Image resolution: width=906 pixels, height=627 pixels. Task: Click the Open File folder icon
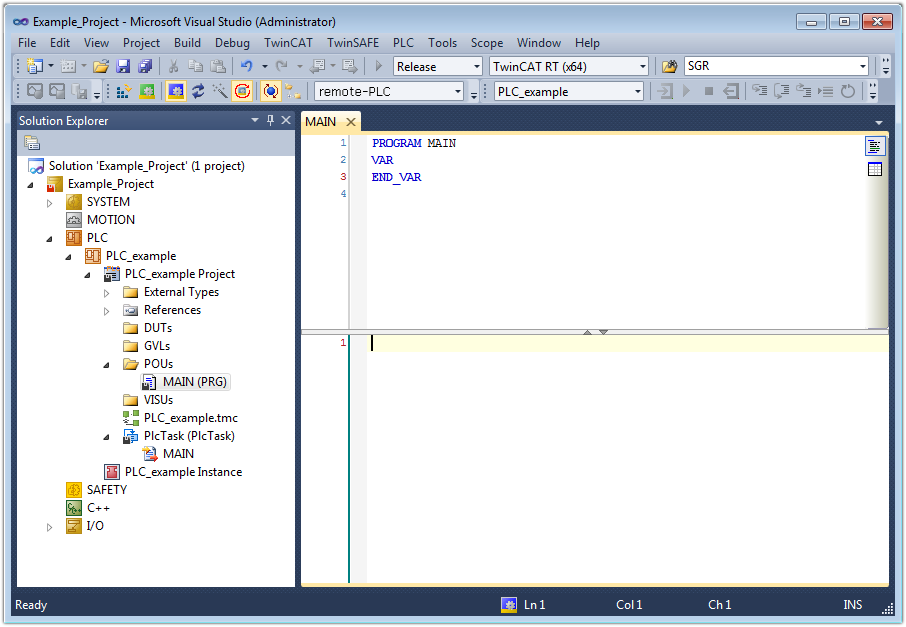click(101, 67)
